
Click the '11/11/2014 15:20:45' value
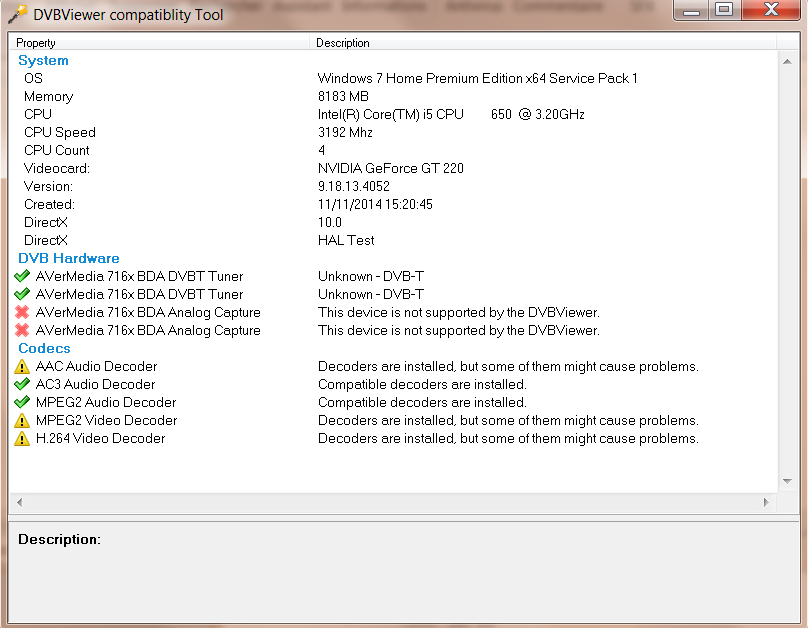tap(375, 205)
